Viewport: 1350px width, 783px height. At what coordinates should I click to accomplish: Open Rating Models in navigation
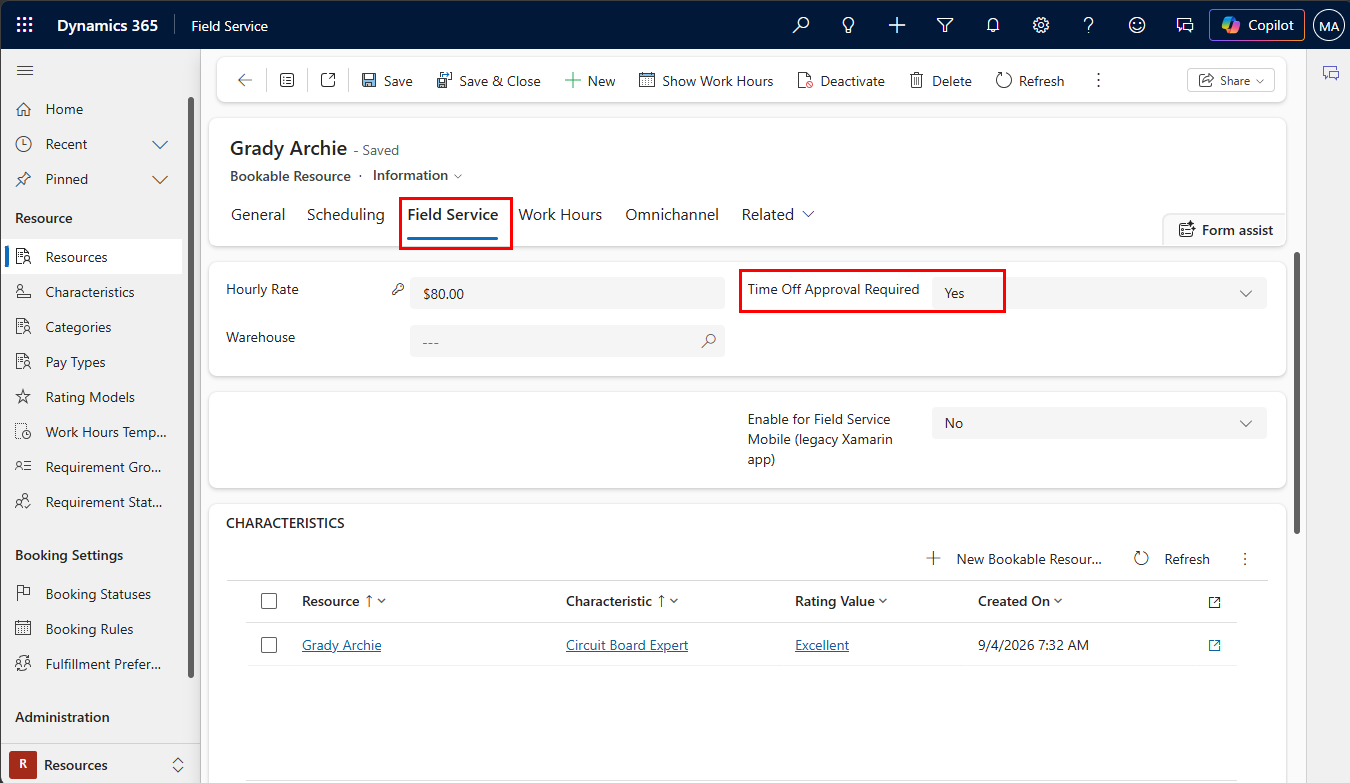92,397
